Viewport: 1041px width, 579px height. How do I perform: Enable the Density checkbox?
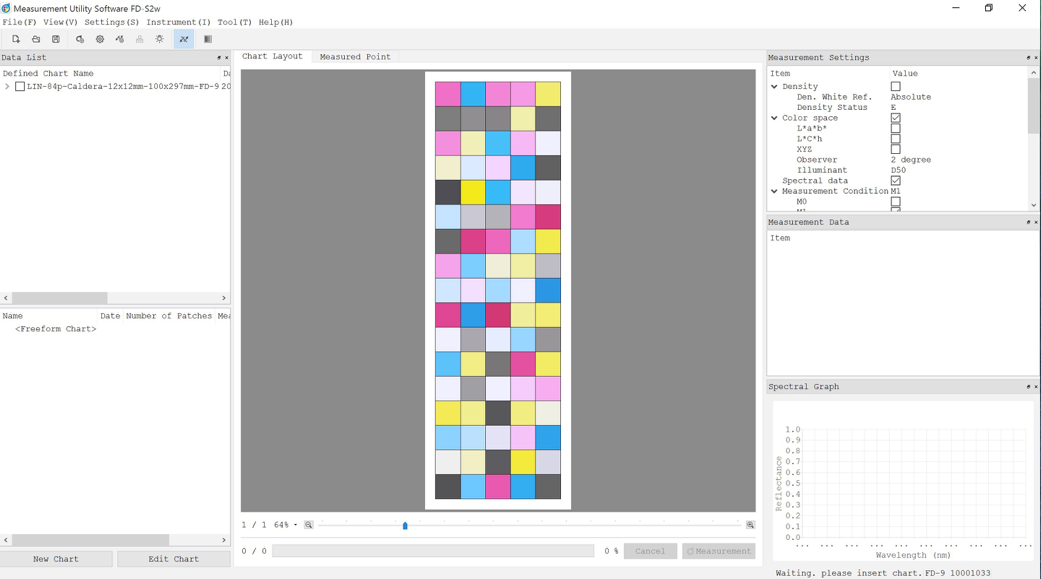coord(895,87)
